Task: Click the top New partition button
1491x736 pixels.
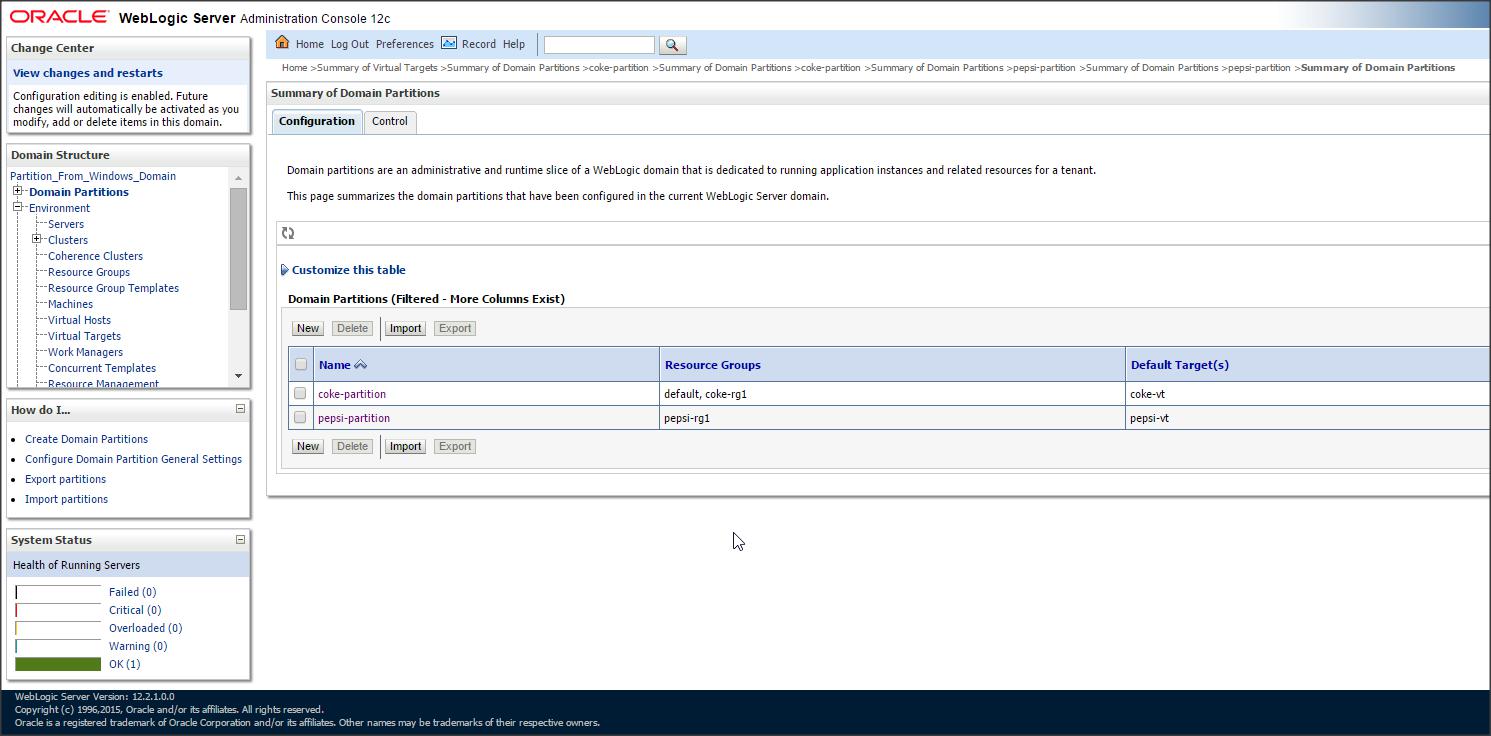Action: [307, 328]
